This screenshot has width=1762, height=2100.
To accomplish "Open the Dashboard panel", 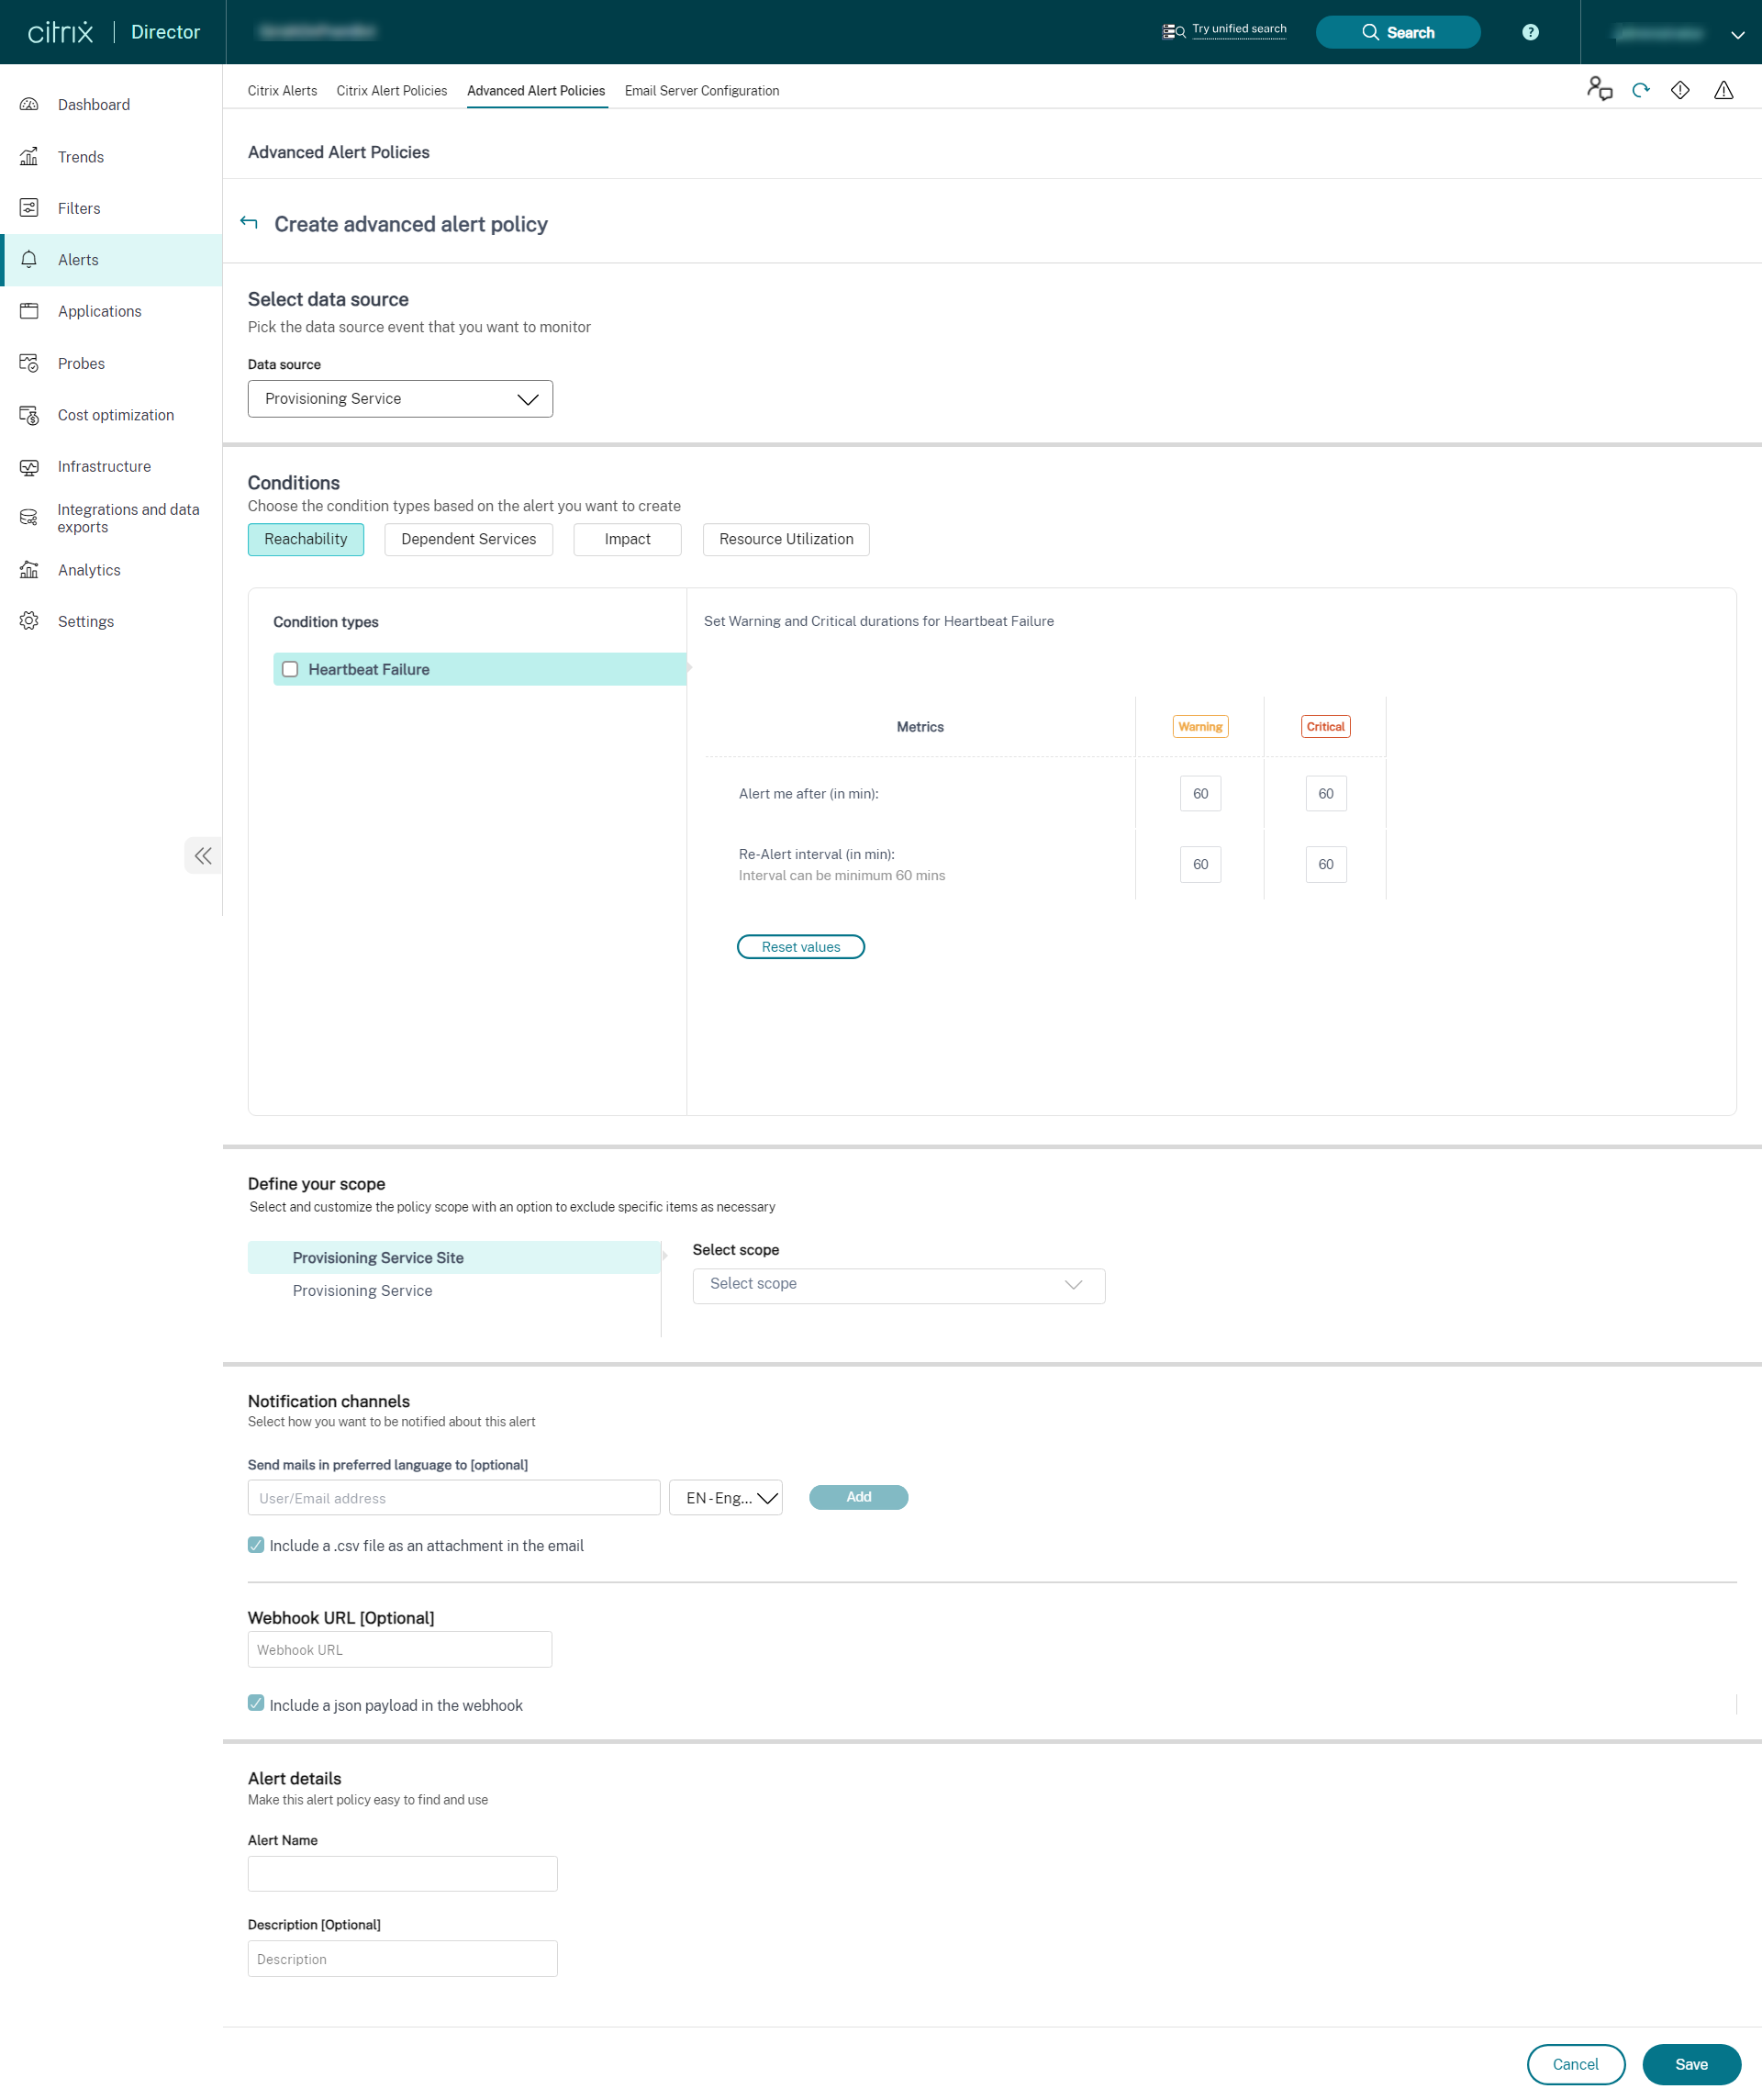I will [94, 104].
